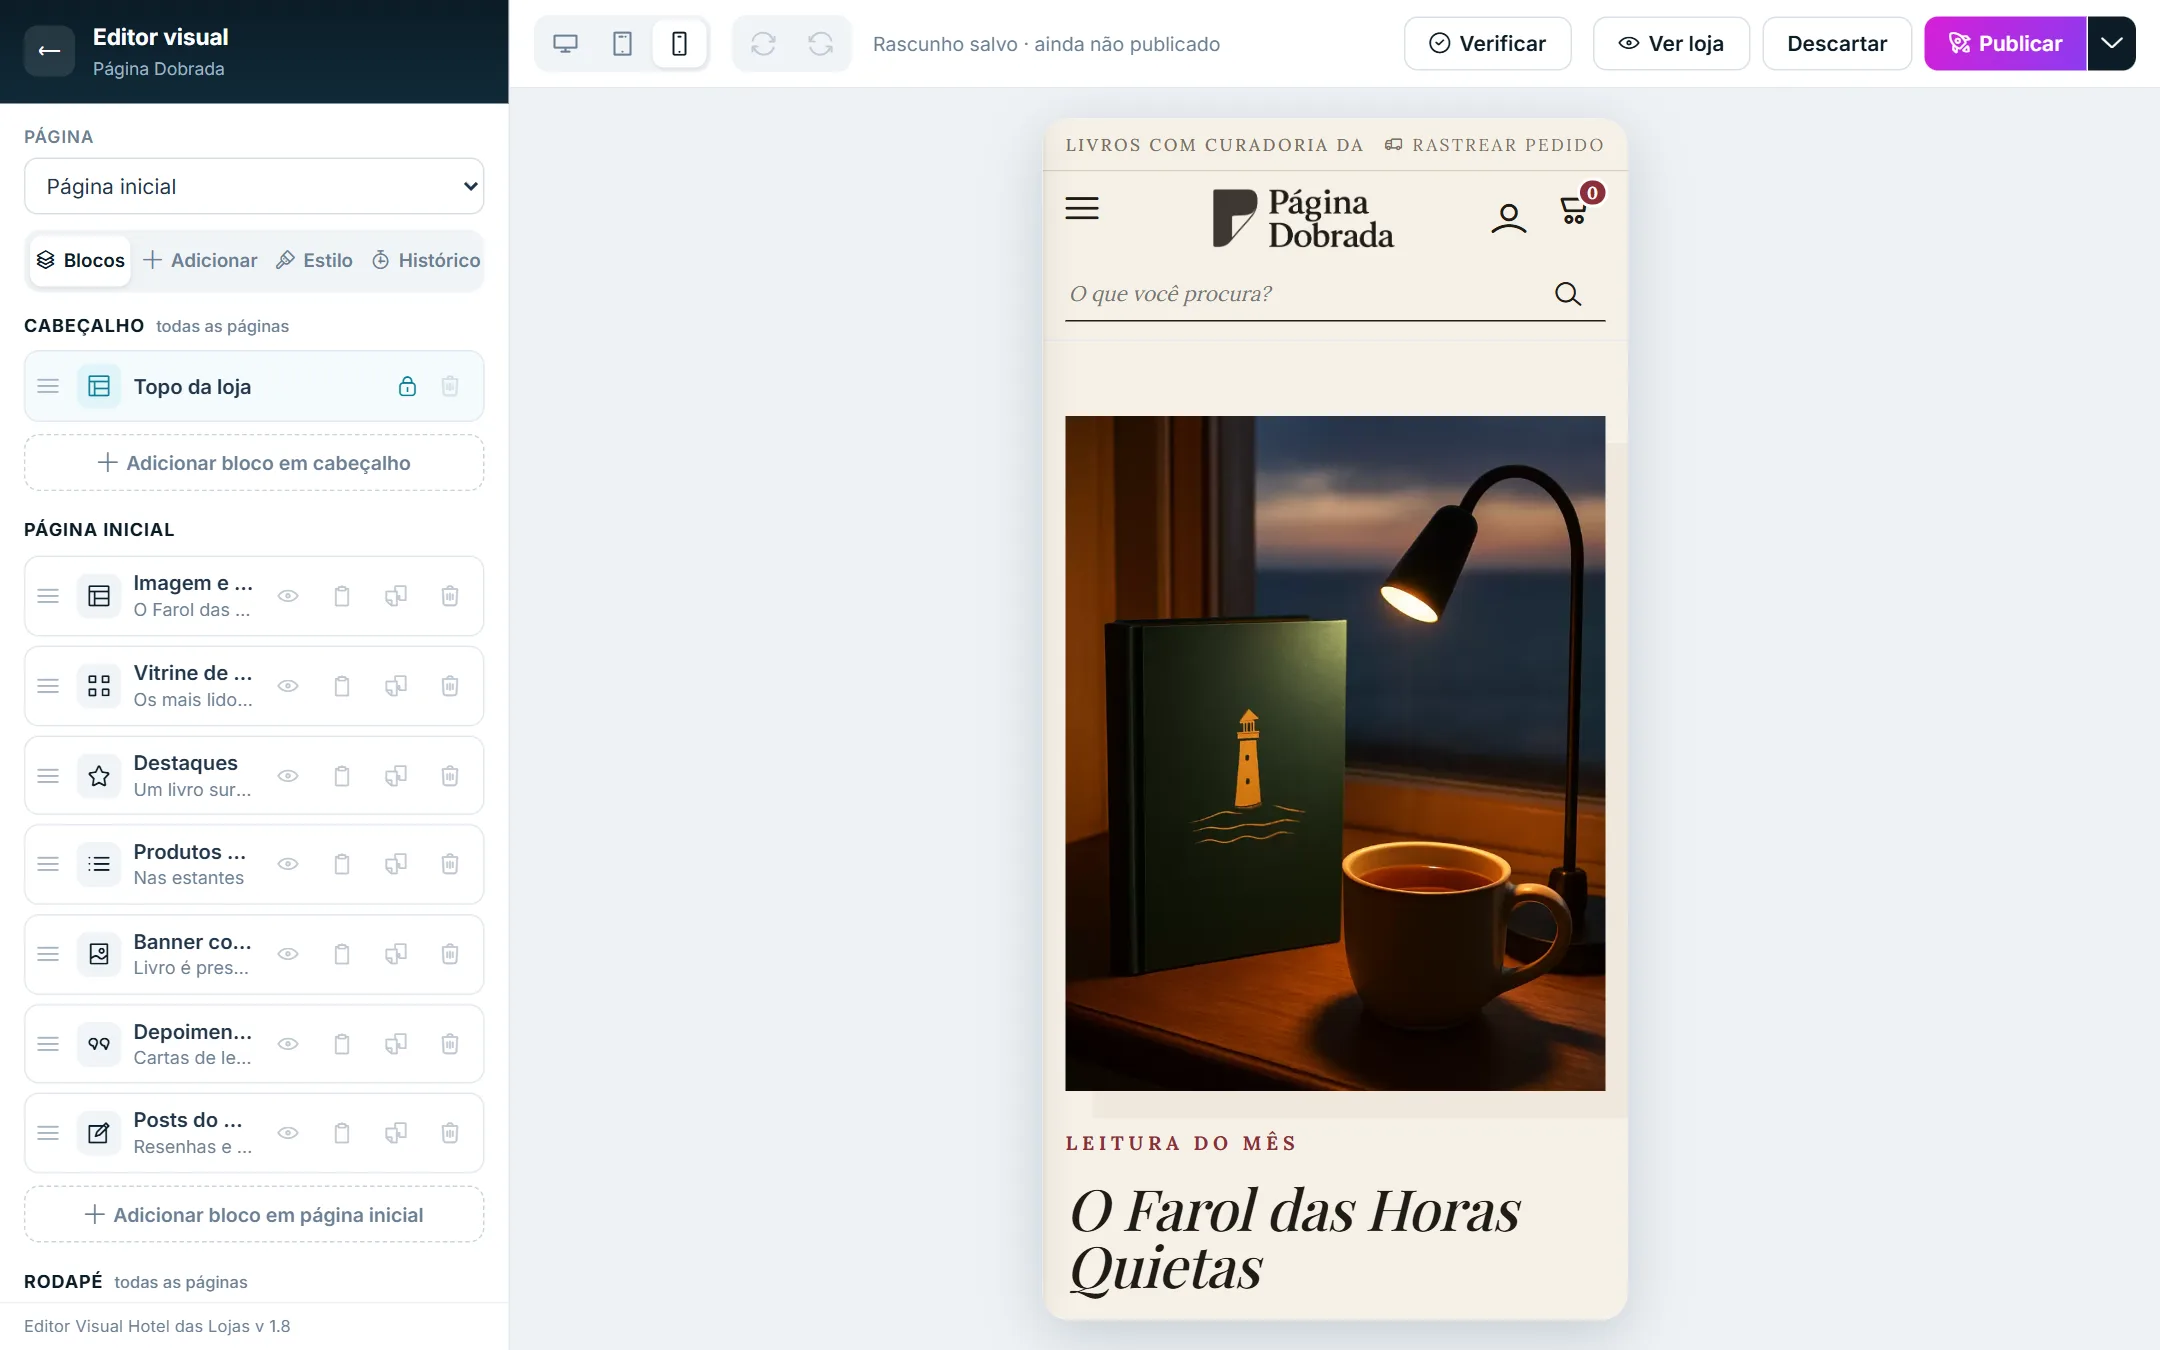Hide the Depoimen... block
The height and width of the screenshot is (1350, 2160).
(288, 1044)
